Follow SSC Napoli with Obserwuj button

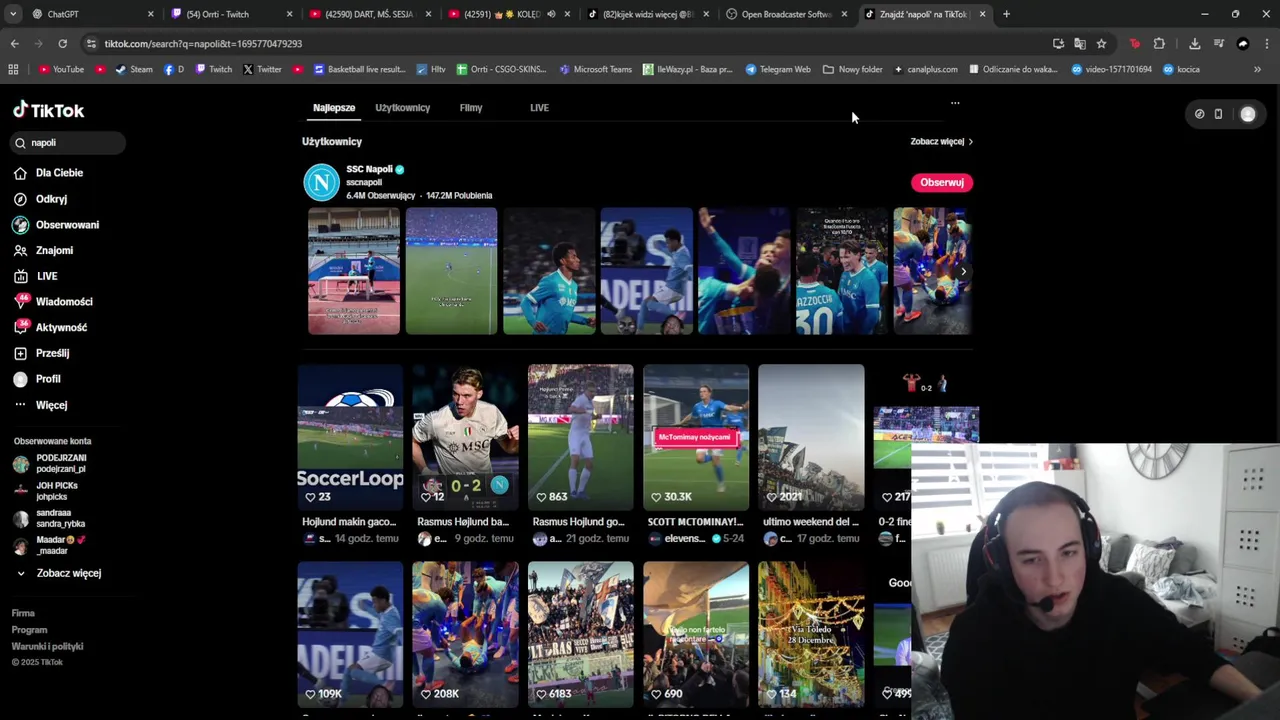point(942,182)
